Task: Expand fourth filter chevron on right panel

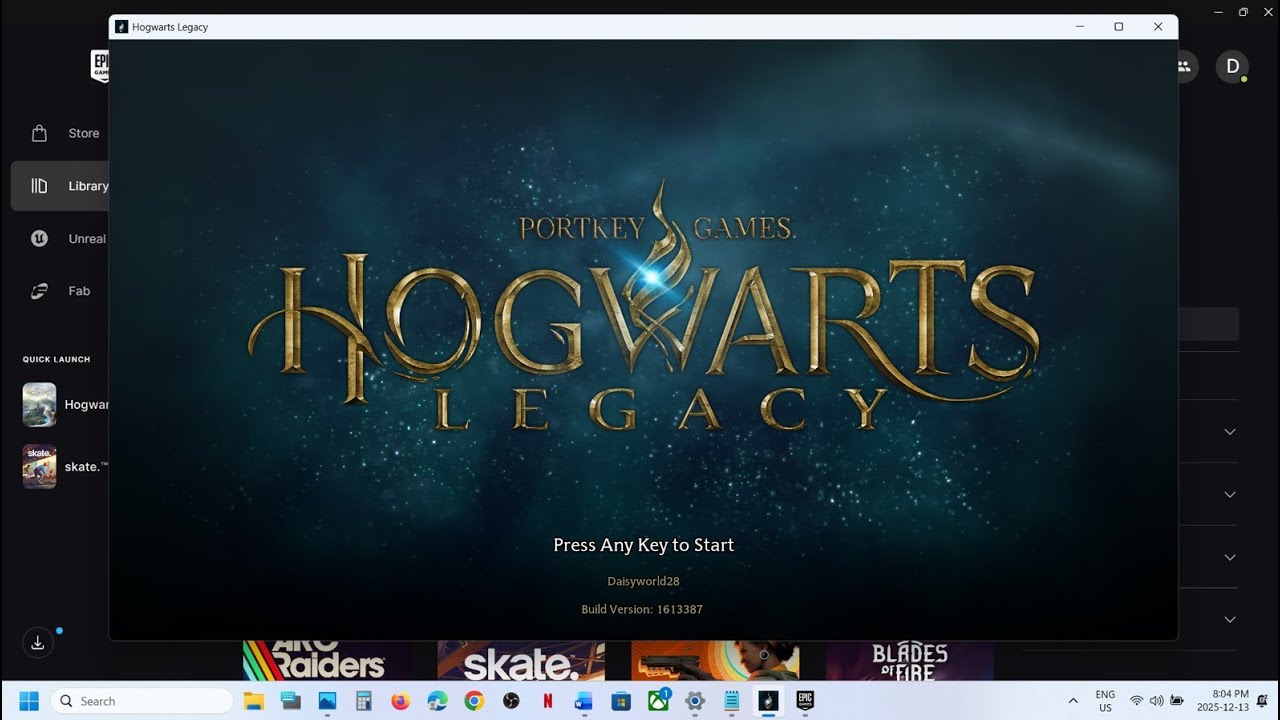Action: [1230, 619]
